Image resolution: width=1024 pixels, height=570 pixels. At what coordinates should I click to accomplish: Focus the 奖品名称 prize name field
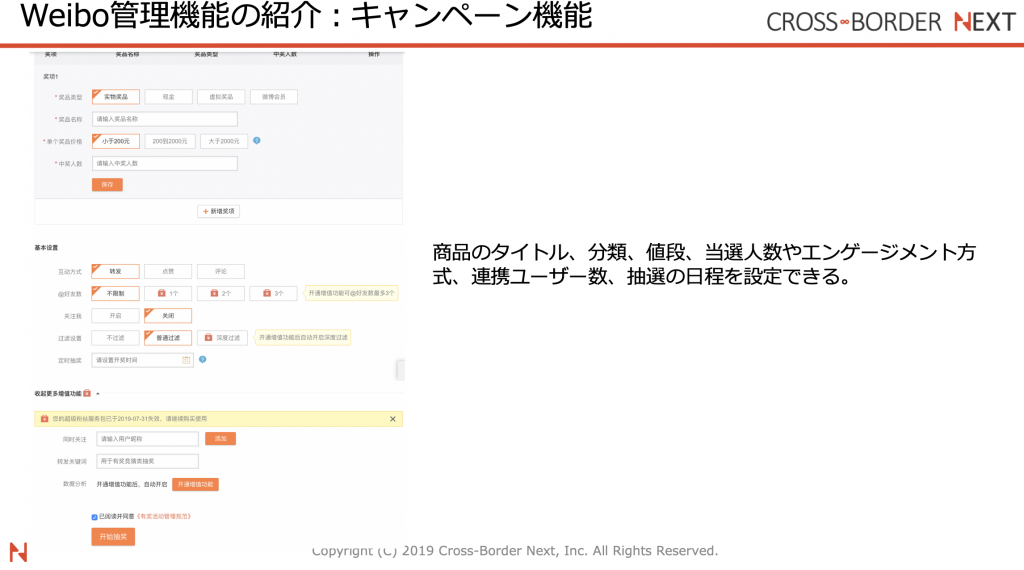(165, 119)
